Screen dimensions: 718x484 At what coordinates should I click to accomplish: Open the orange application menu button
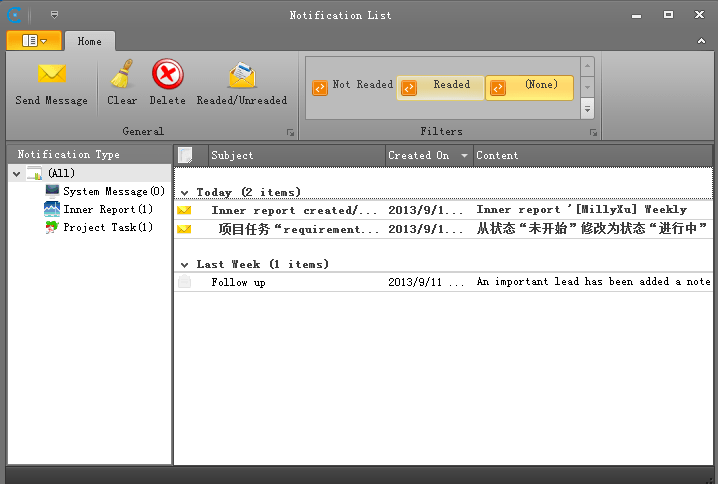point(34,41)
